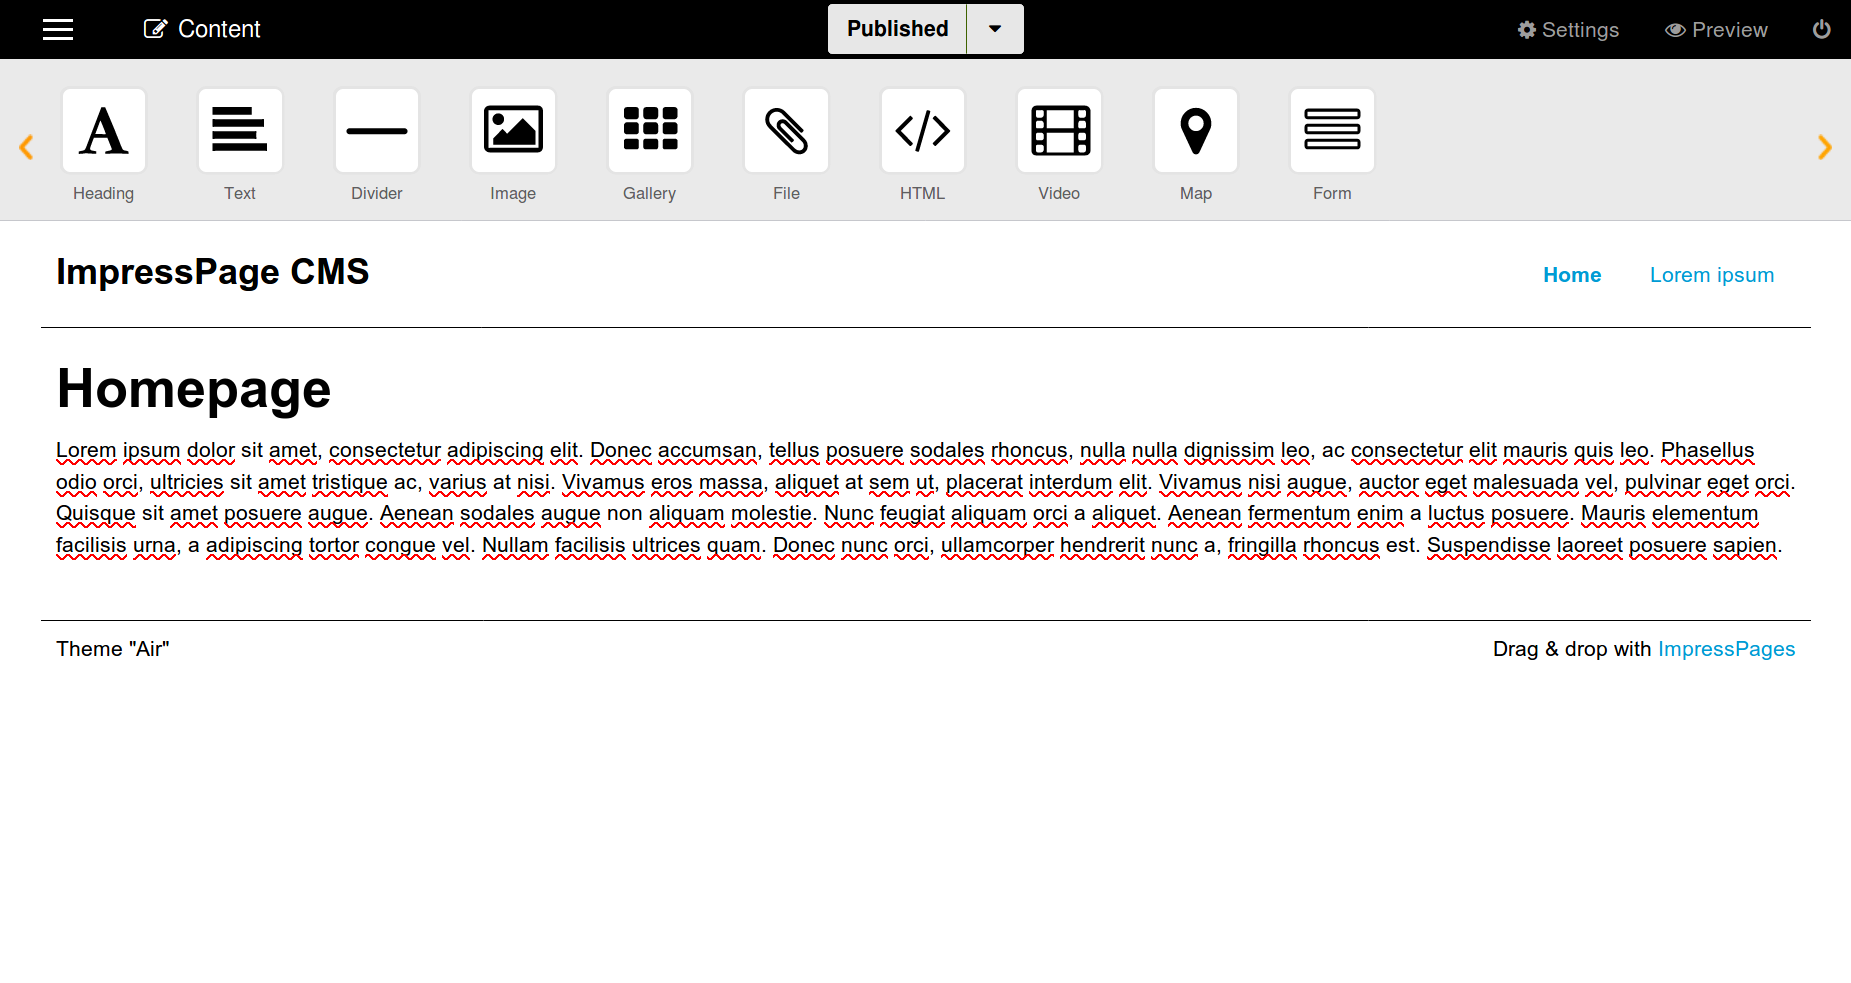Select the Form widget
Screen dimensions: 1851x983
tap(1332, 131)
